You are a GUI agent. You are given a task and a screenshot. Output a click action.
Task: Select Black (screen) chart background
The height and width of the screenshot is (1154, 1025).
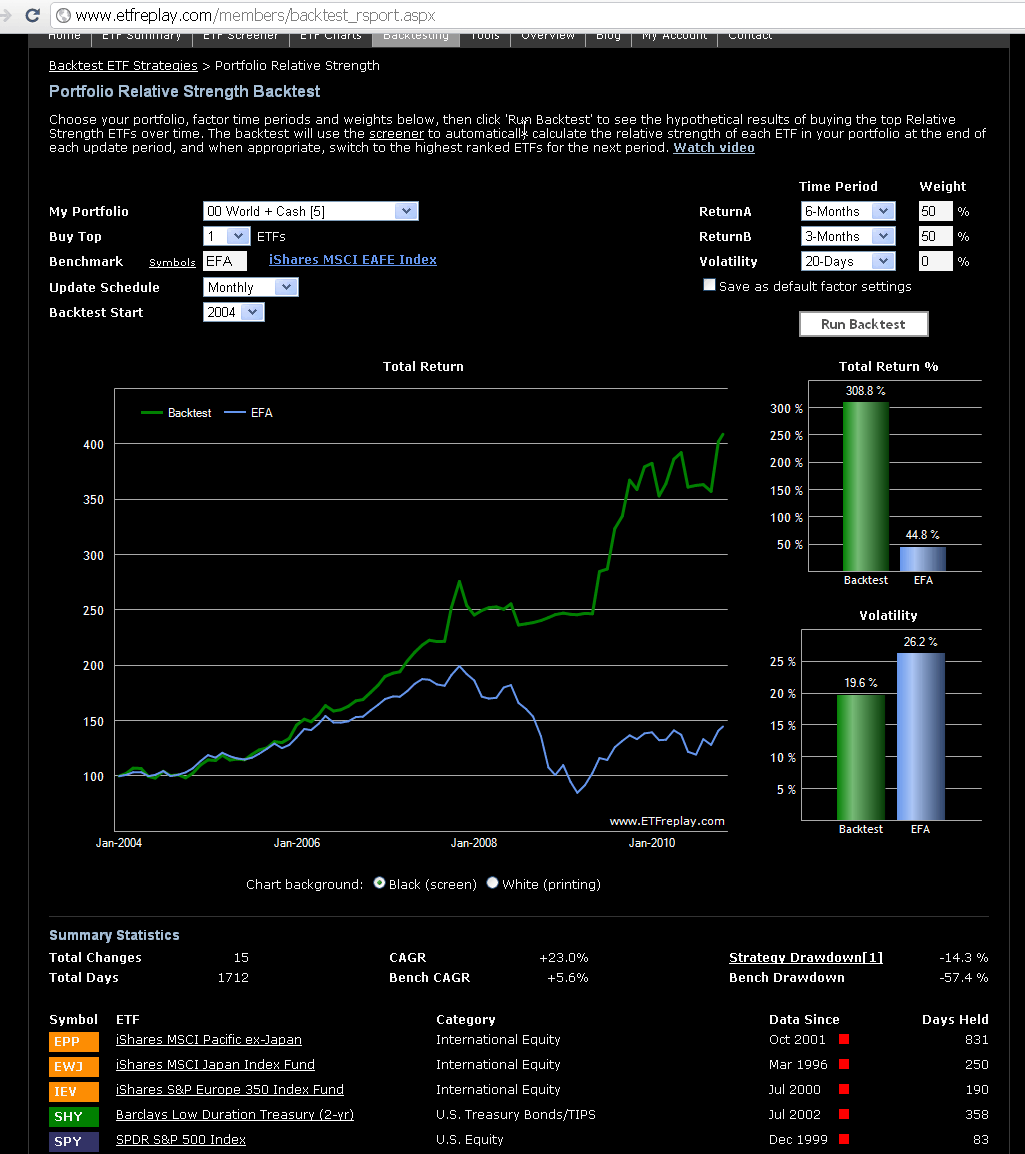[x=380, y=883]
